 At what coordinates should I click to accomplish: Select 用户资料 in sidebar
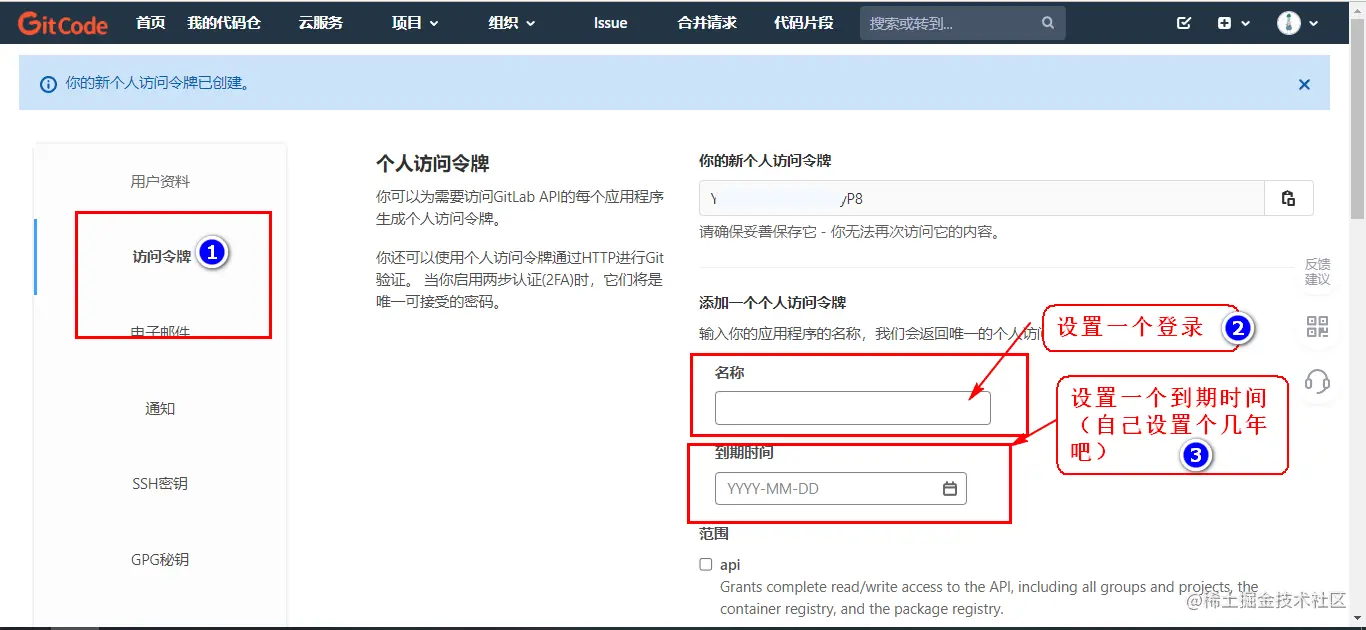[160, 182]
